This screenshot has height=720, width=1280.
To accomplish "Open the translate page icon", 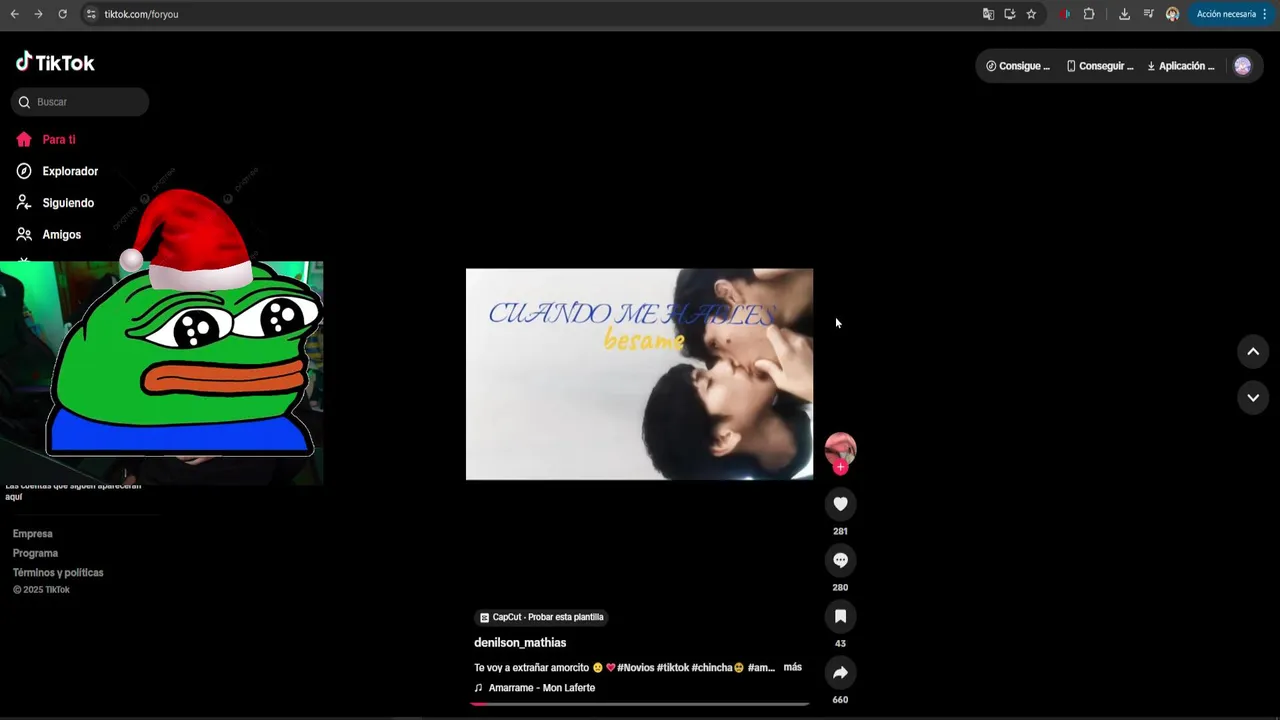I will (x=988, y=14).
